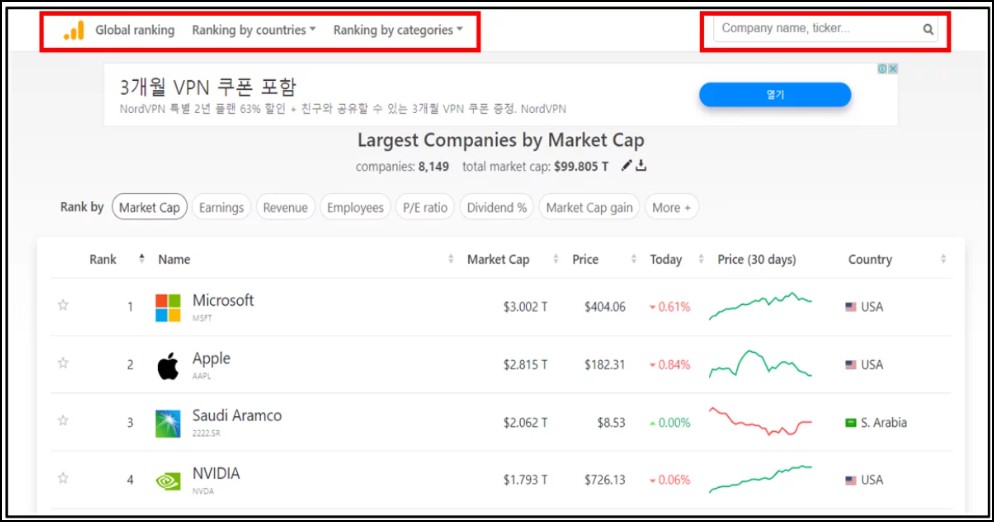Sort by Market Cap column arrows
This screenshot has width=994, height=522.
[x=555, y=259]
